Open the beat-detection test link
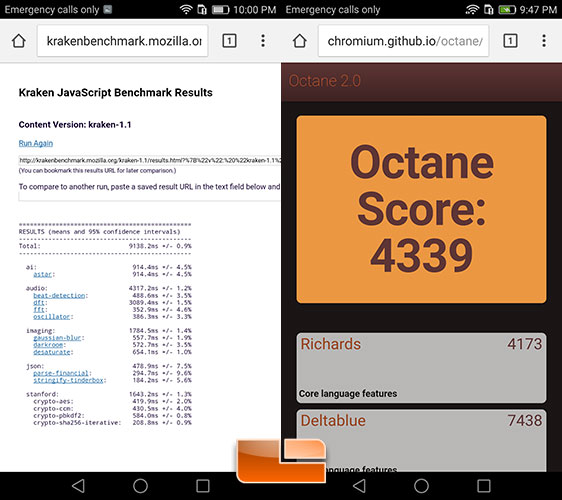Image resolution: width=562 pixels, height=500 pixels. 59,296
